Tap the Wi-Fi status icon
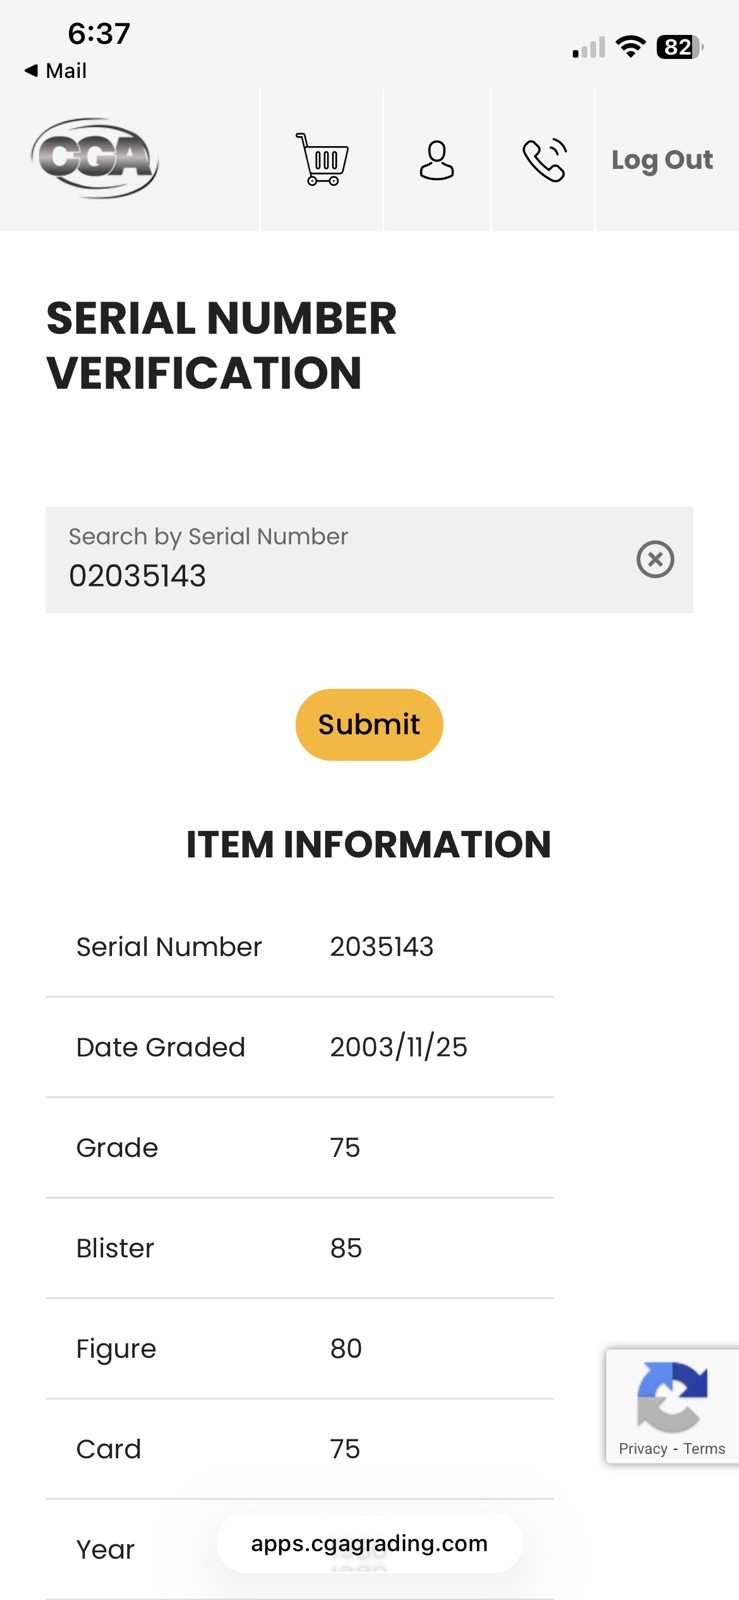Viewport: 739px width, 1600px height. (631, 46)
